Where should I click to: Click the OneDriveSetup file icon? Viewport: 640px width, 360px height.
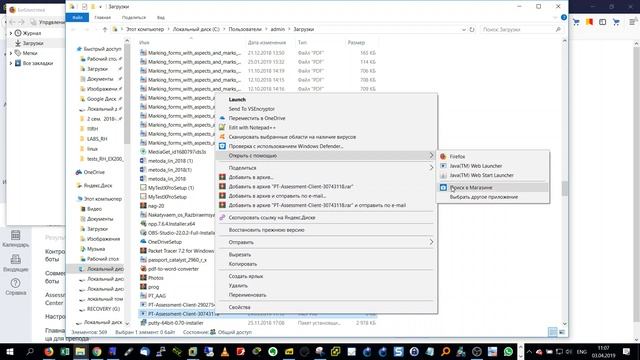click(143, 242)
